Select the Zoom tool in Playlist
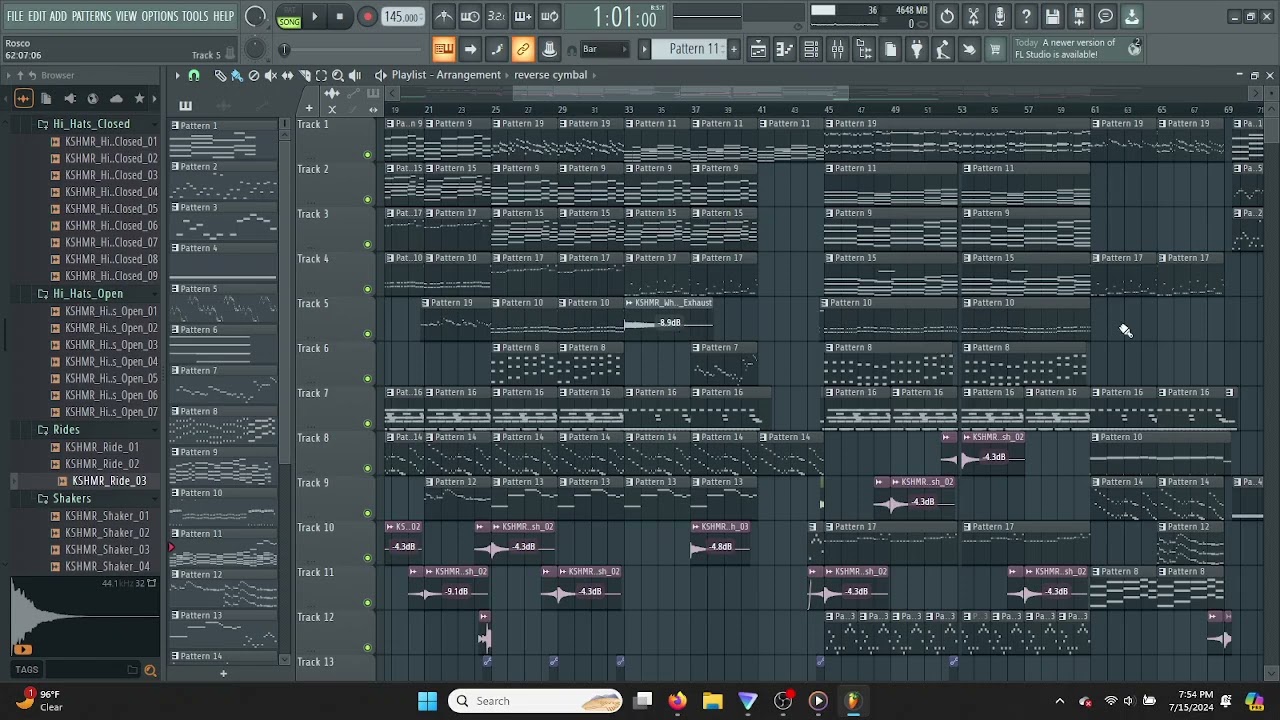Viewport: 1280px width, 720px height. 338,75
